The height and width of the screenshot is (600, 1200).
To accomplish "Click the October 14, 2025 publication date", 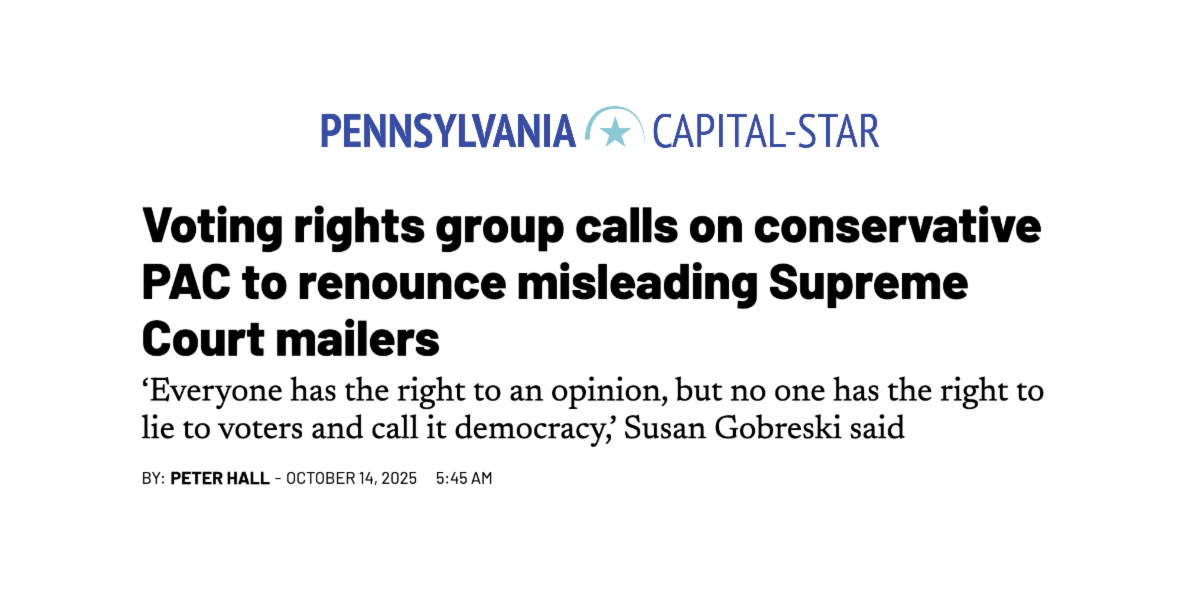I will [352, 478].
